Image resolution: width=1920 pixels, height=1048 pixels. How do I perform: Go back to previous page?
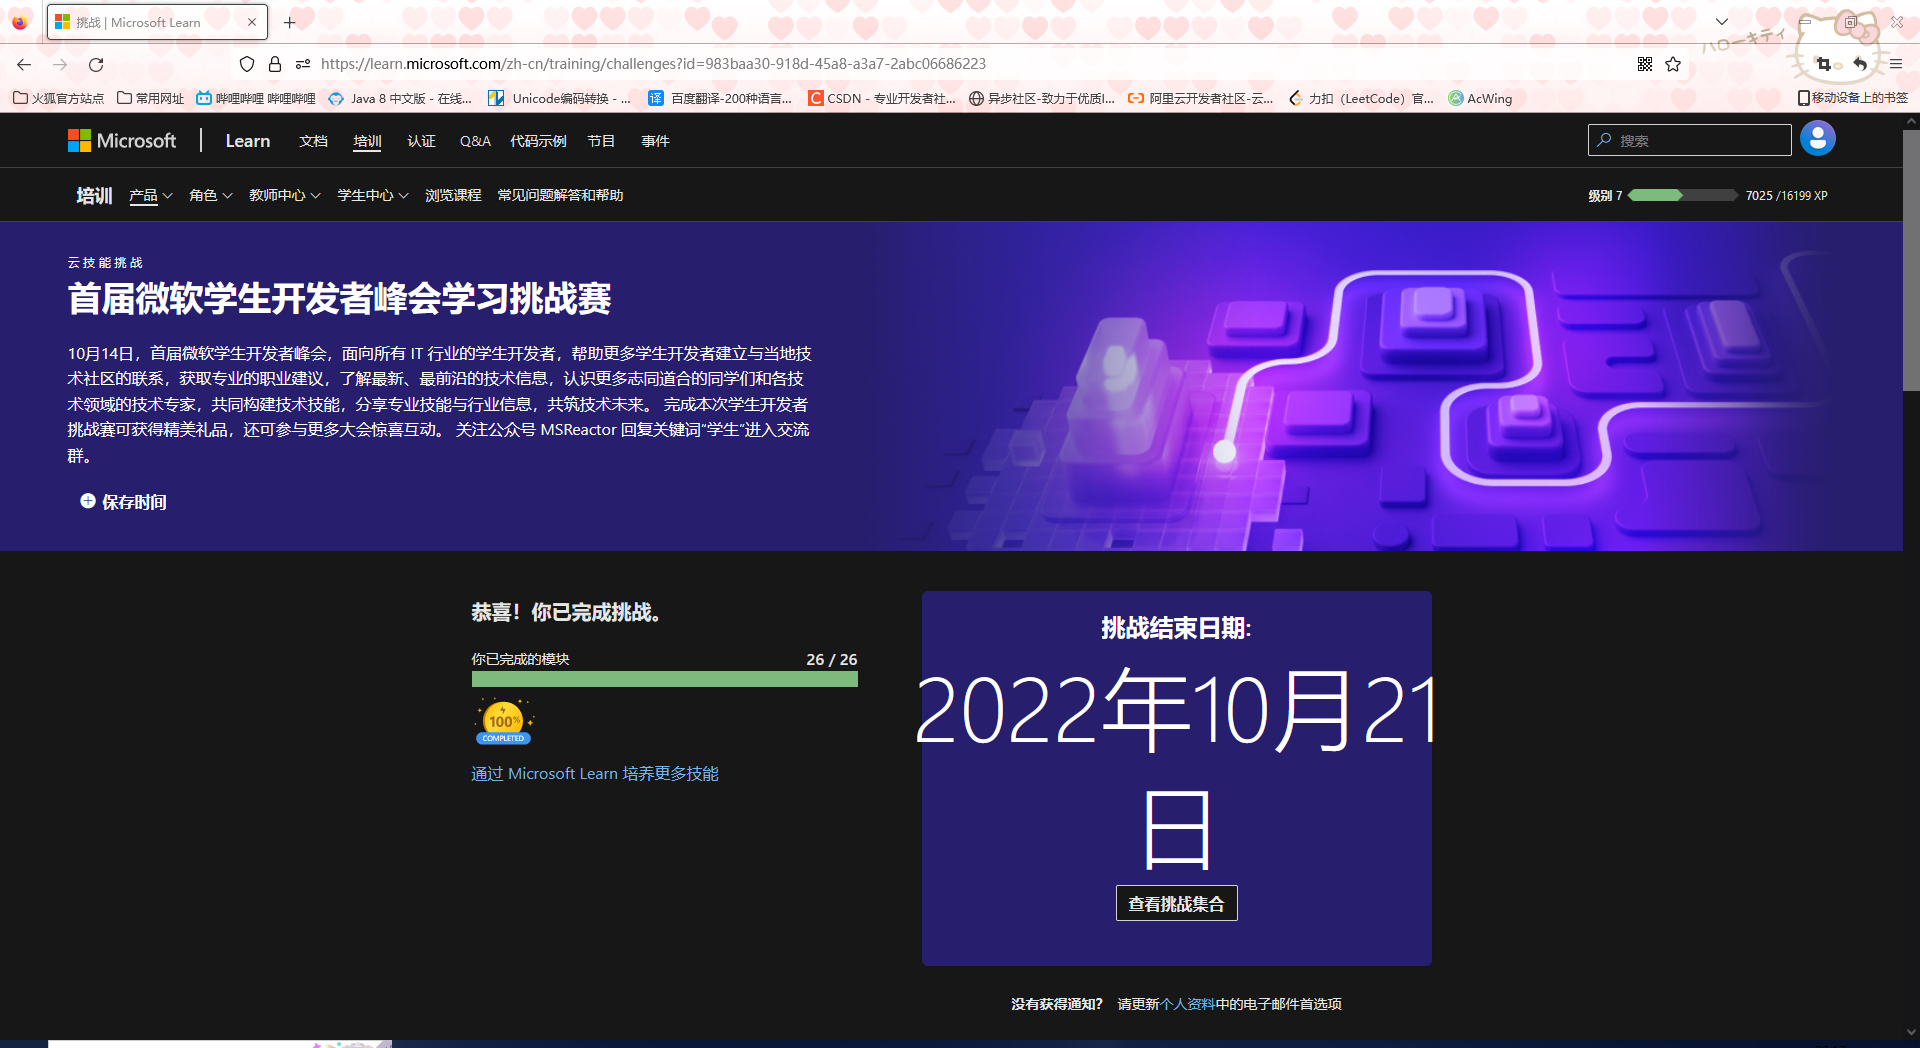24,64
